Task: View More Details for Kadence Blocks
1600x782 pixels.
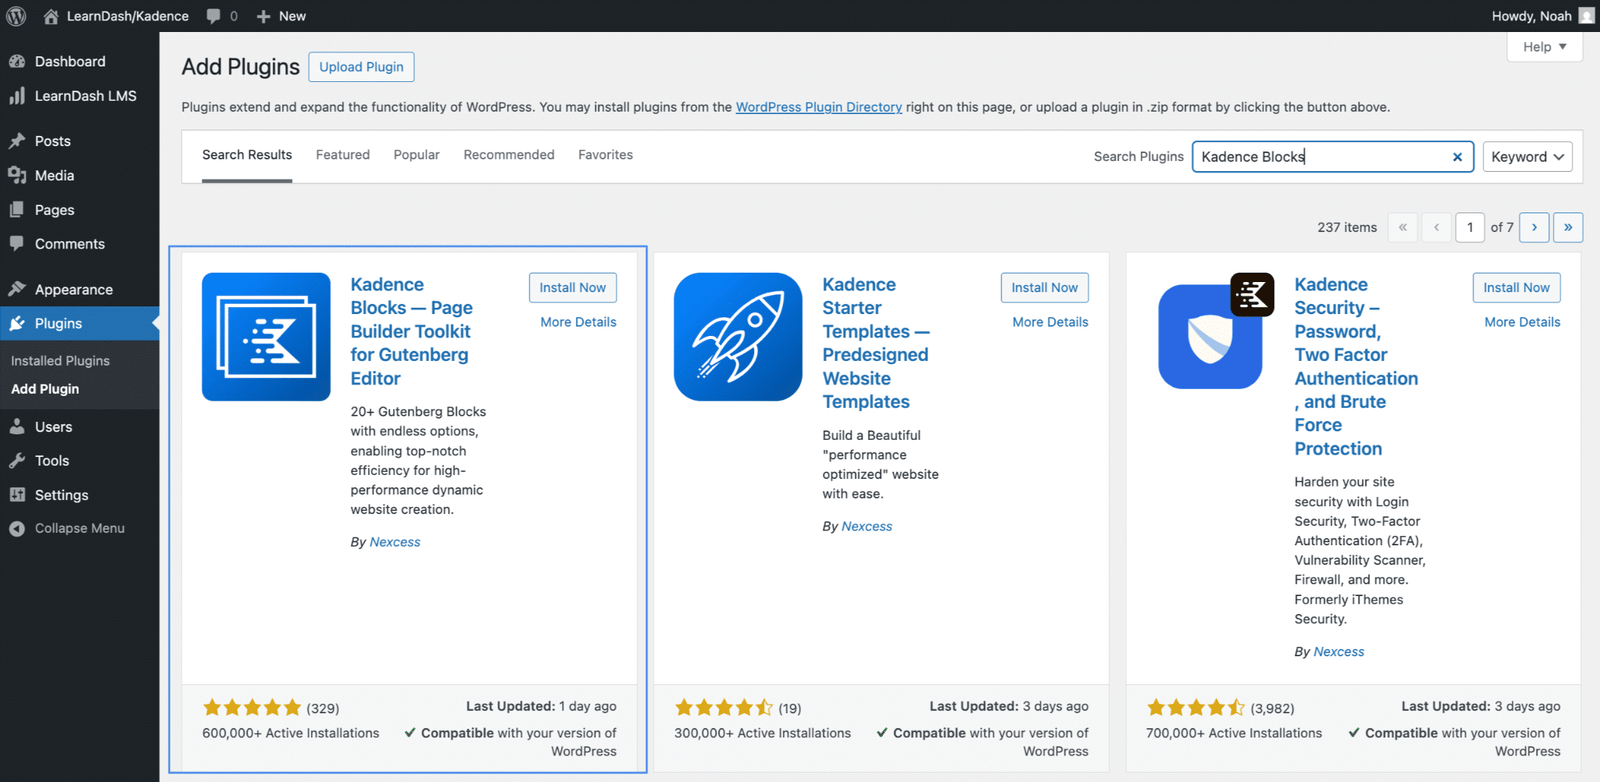Action: click(578, 322)
